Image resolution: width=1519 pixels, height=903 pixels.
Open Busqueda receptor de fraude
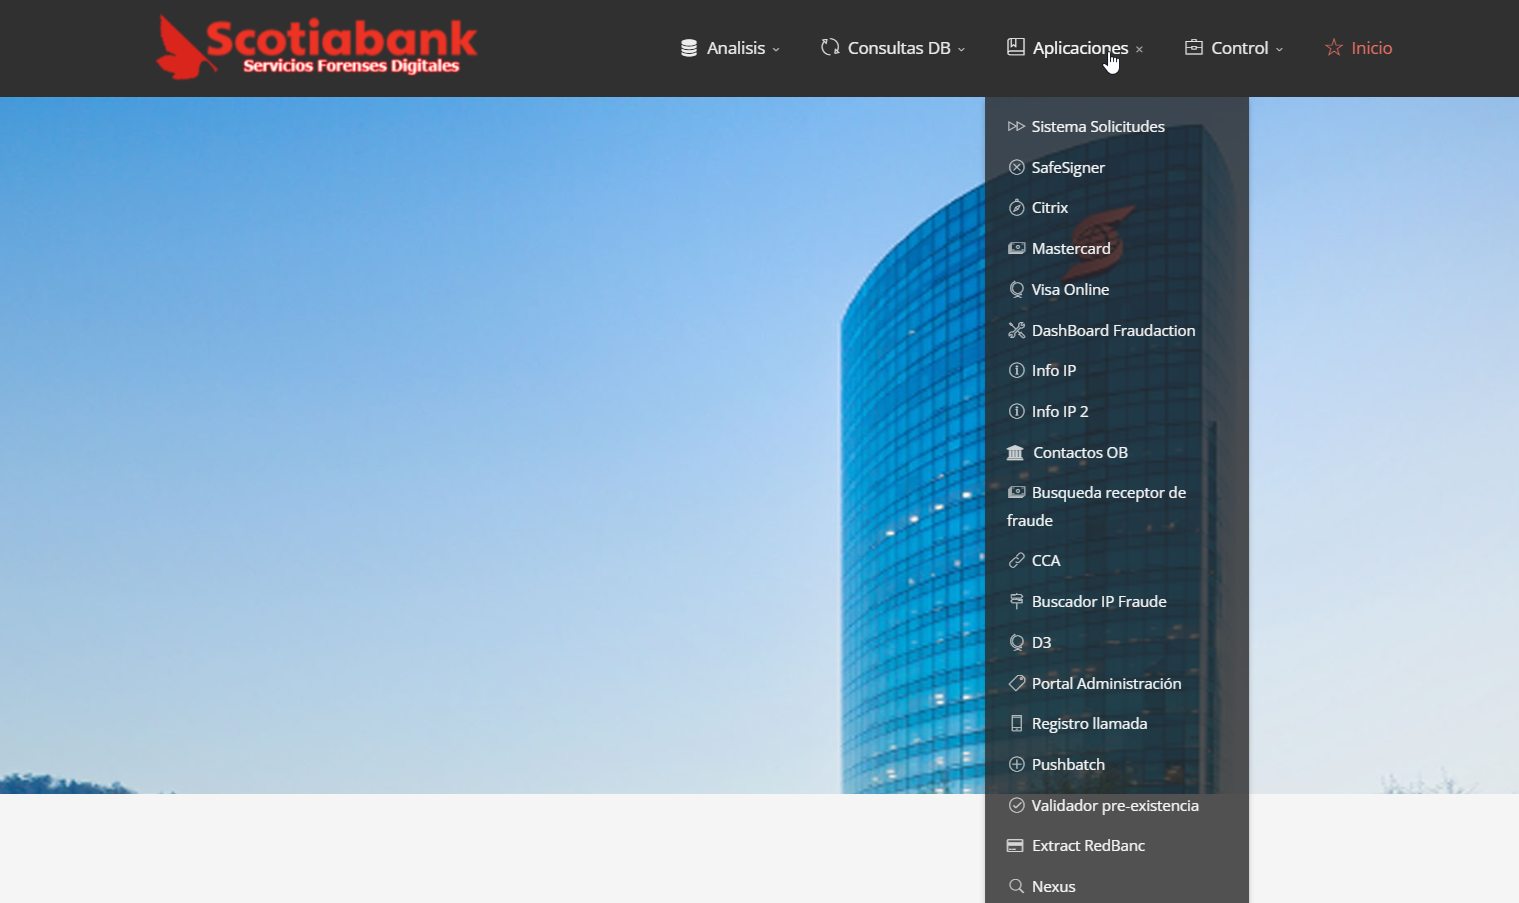pos(1096,506)
